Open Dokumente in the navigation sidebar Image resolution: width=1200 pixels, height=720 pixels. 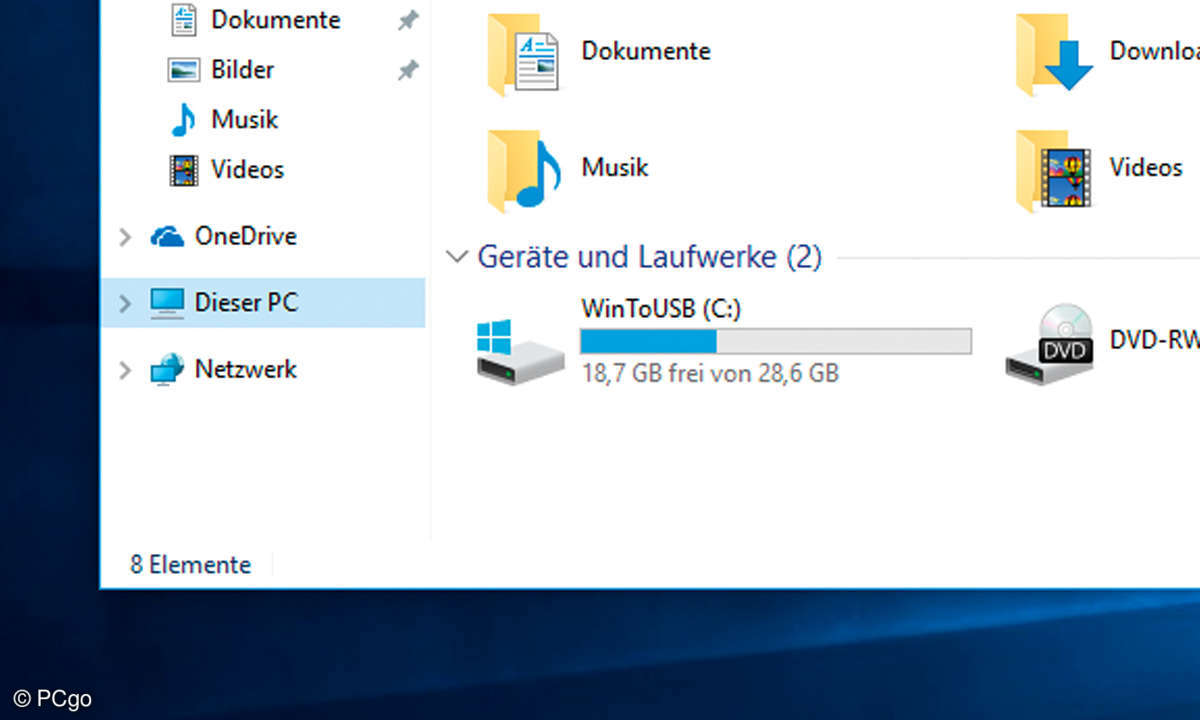[275, 19]
